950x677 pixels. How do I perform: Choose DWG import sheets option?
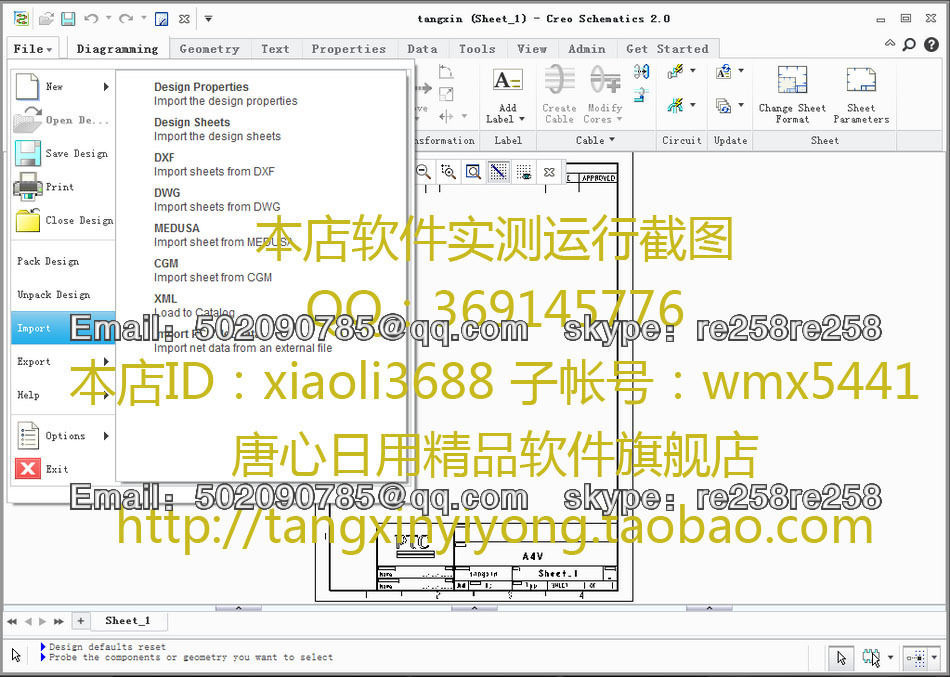click(217, 199)
